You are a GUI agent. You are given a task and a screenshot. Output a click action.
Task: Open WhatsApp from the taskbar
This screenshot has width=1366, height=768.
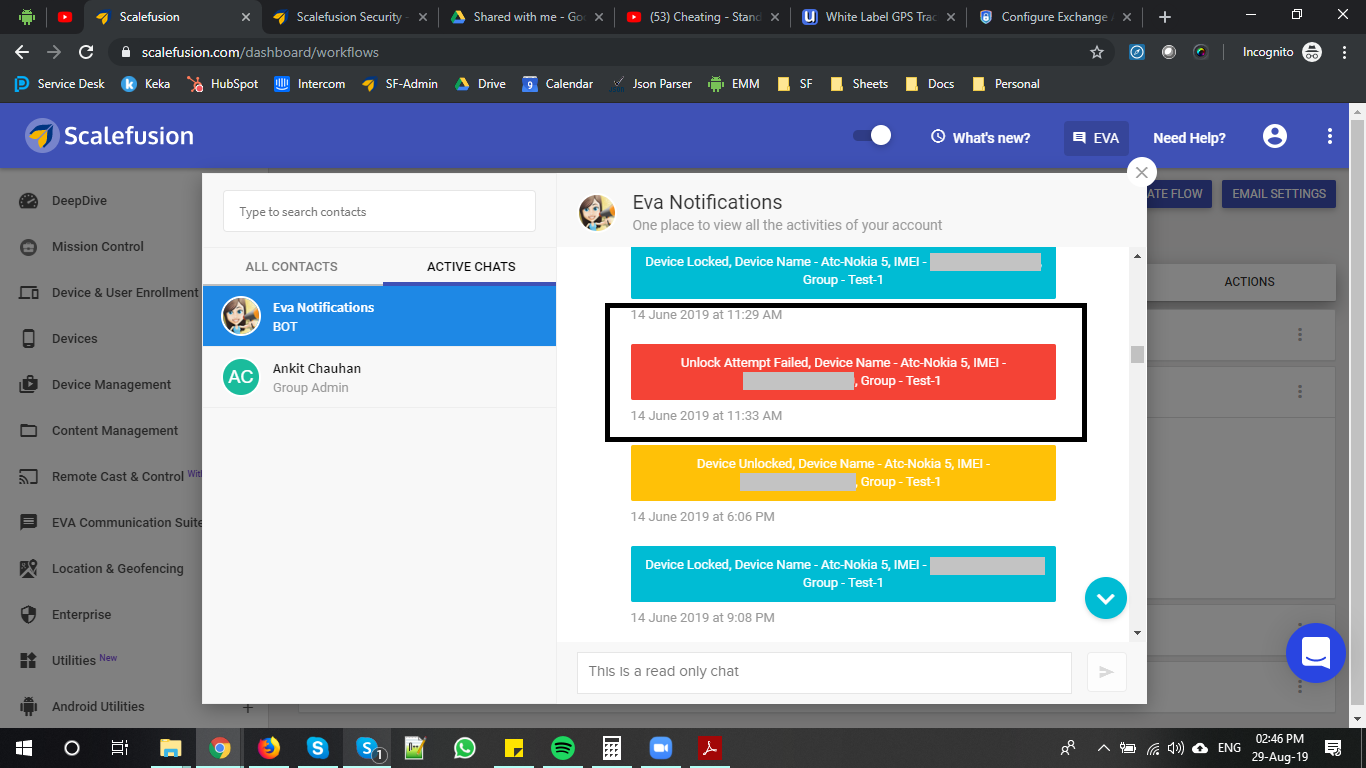(x=465, y=748)
